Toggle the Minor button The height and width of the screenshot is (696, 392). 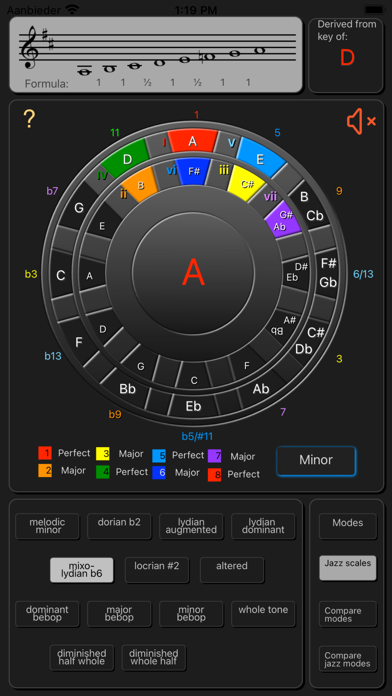pos(316,460)
